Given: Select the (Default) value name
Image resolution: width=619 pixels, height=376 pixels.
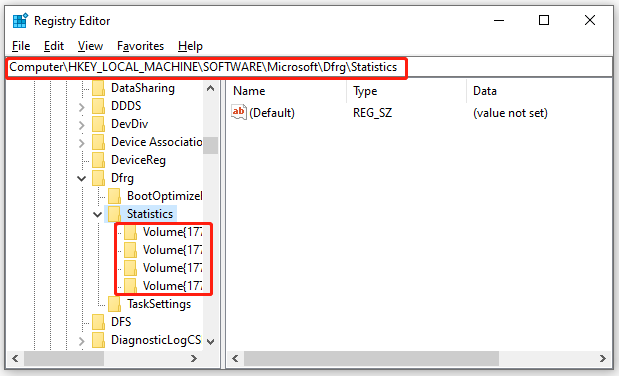Looking at the screenshot, I should (272, 113).
